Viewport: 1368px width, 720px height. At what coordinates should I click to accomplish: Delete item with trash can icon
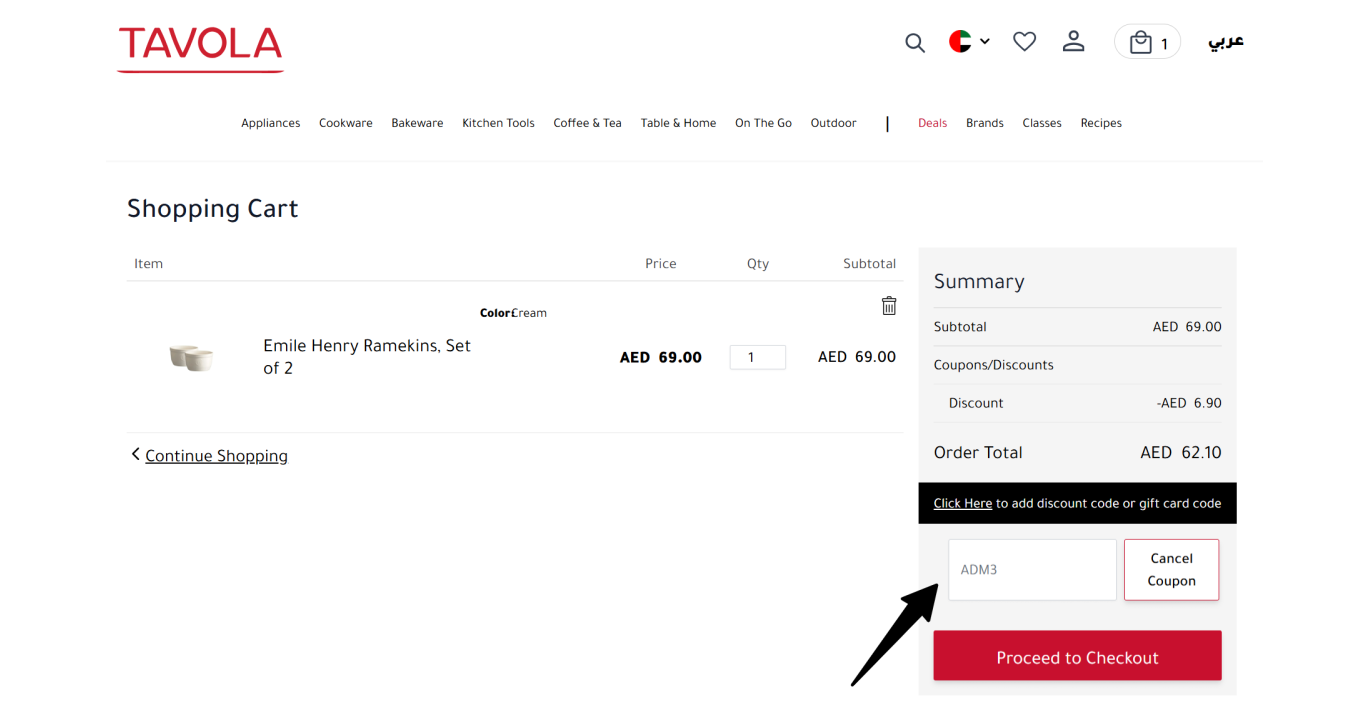[889, 306]
